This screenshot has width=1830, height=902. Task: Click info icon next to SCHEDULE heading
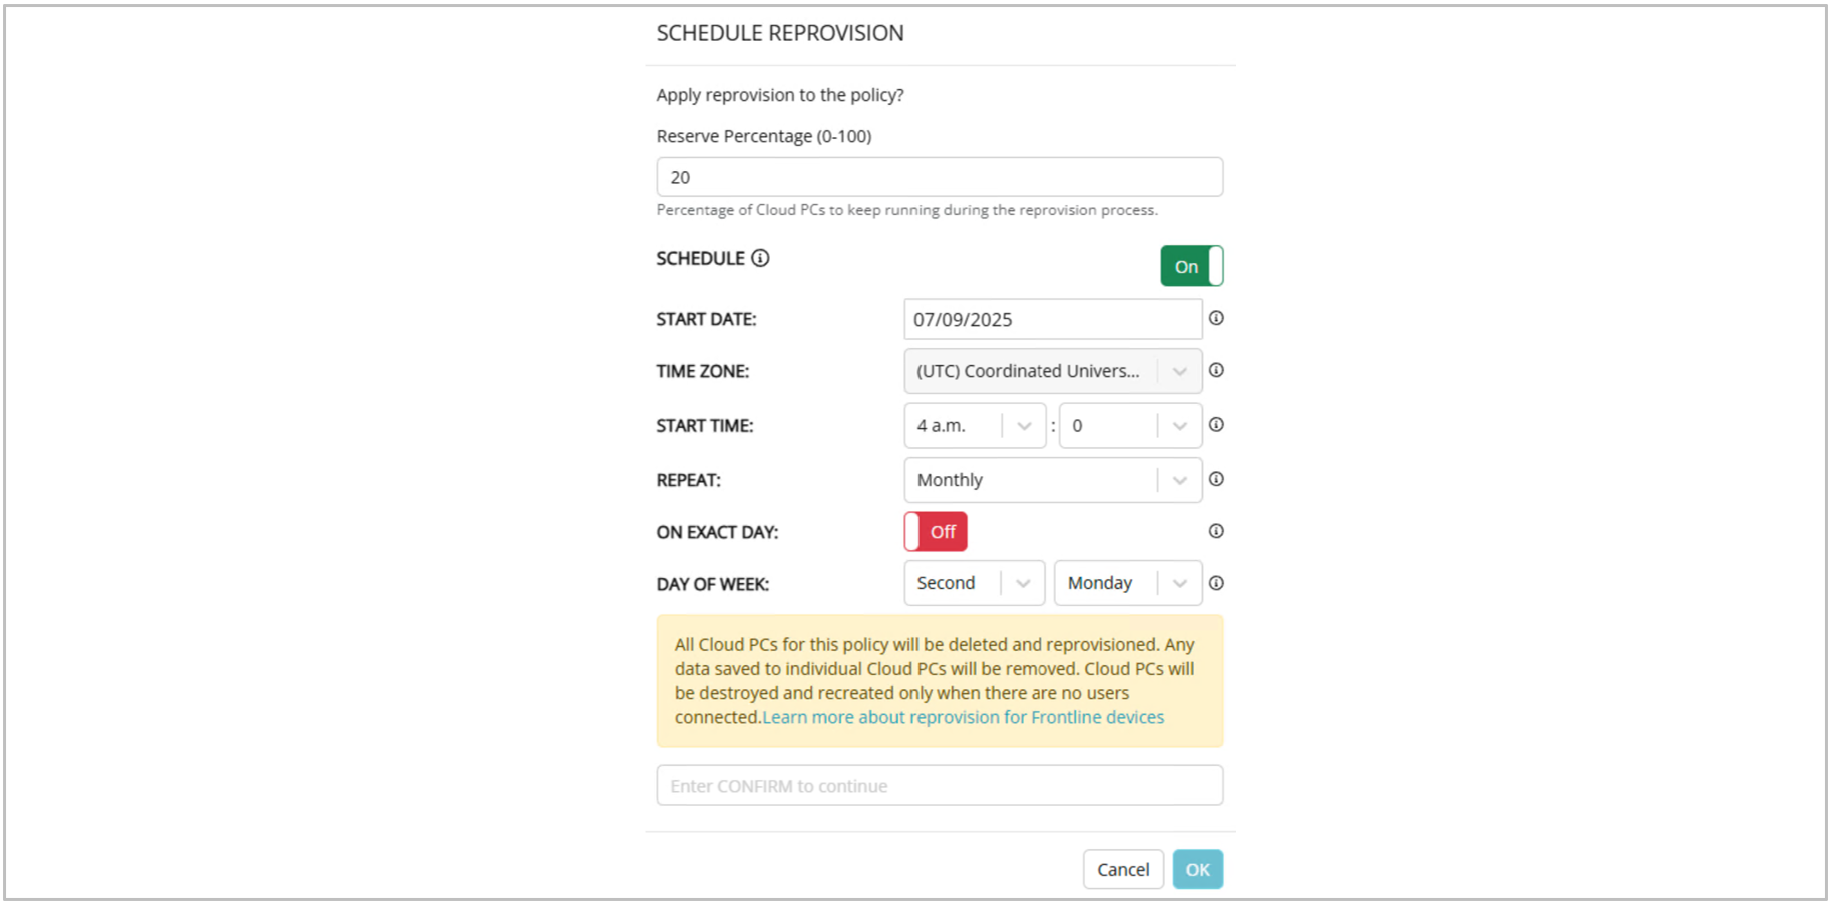pyautogui.click(x=760, y=258)
